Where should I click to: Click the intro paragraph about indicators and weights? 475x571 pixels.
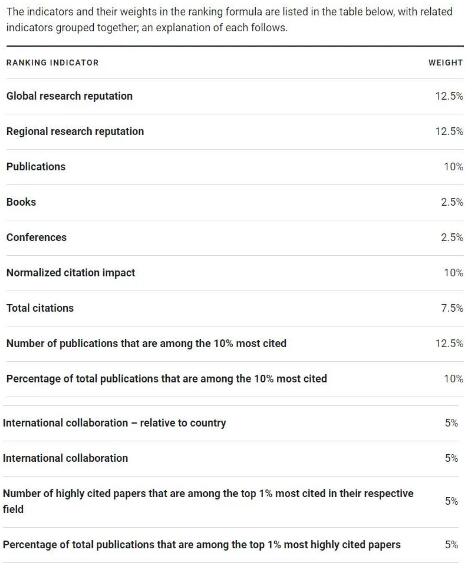[x=229, y=19]
